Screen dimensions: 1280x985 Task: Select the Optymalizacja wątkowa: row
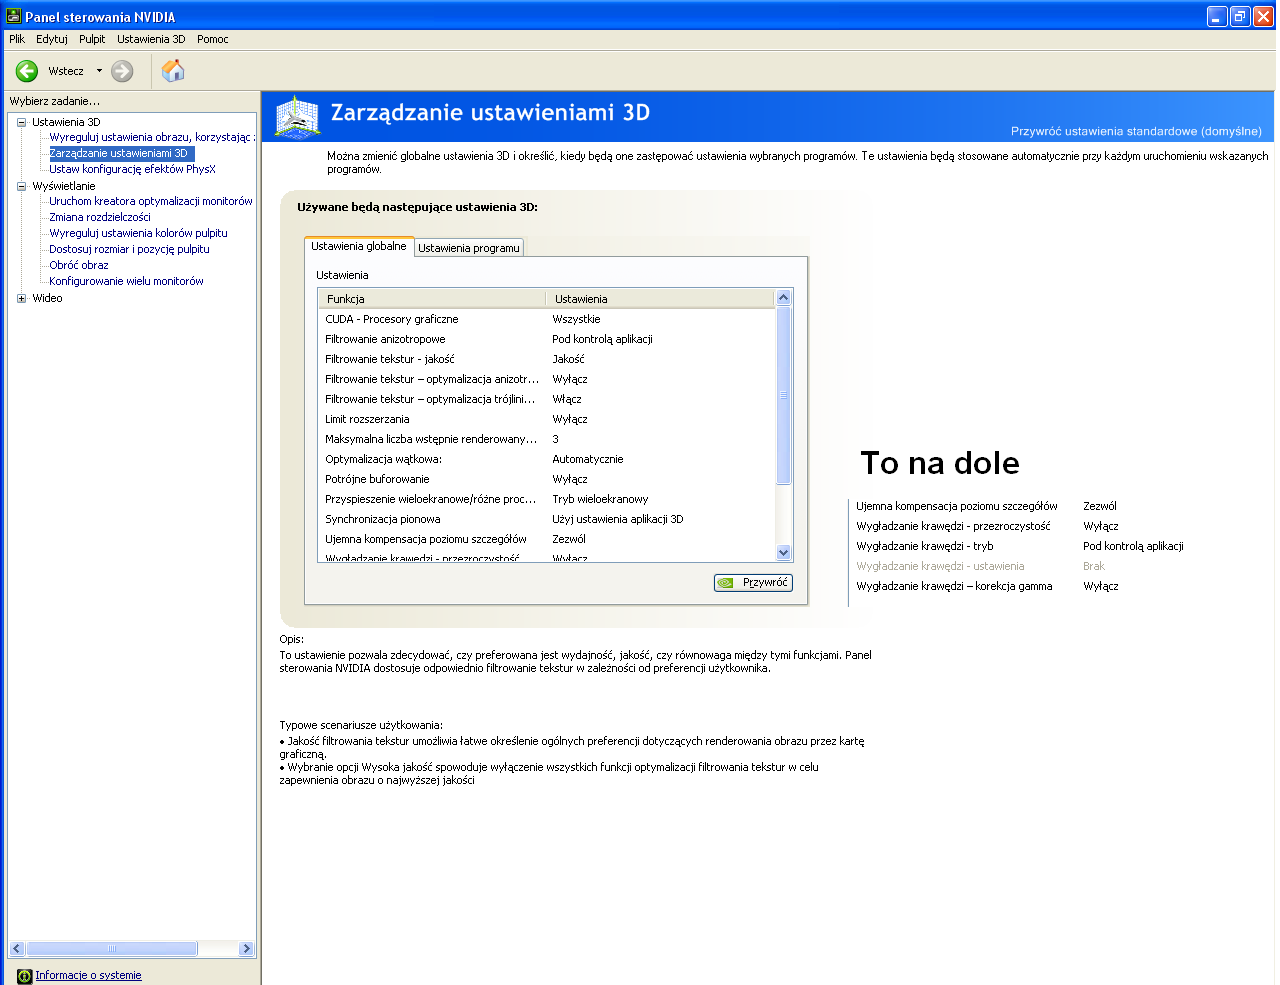pyautogui.click(x=546, y=459)
